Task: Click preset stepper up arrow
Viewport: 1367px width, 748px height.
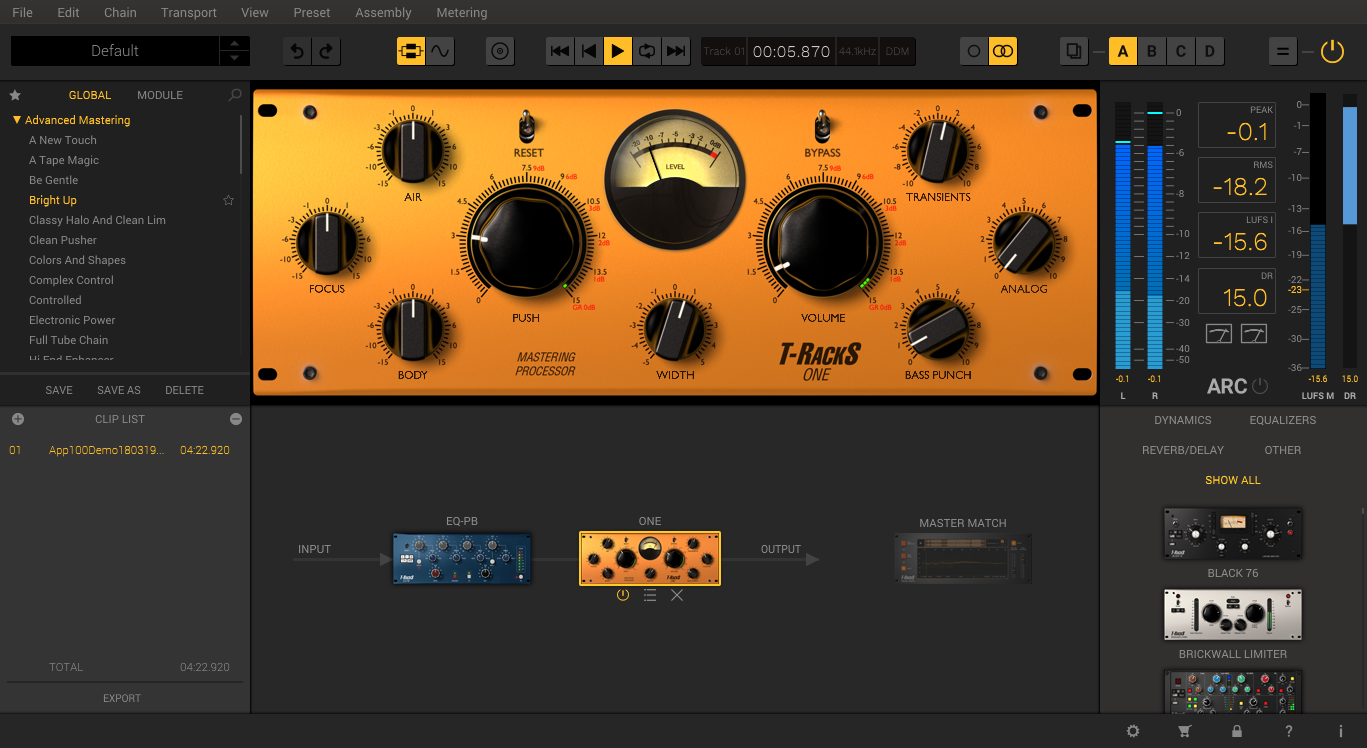Action: click(235, 43)
